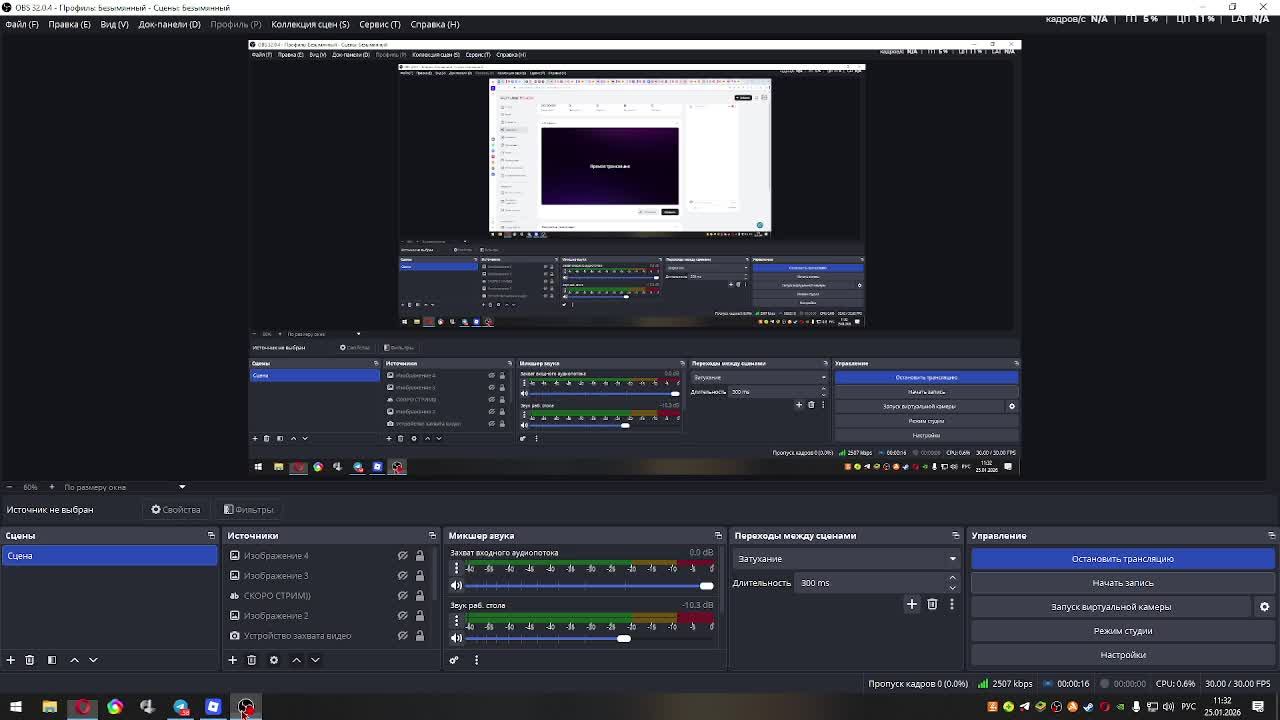Open the Вид menu
The image size is (1280, 720).
(x=114, y=24)
